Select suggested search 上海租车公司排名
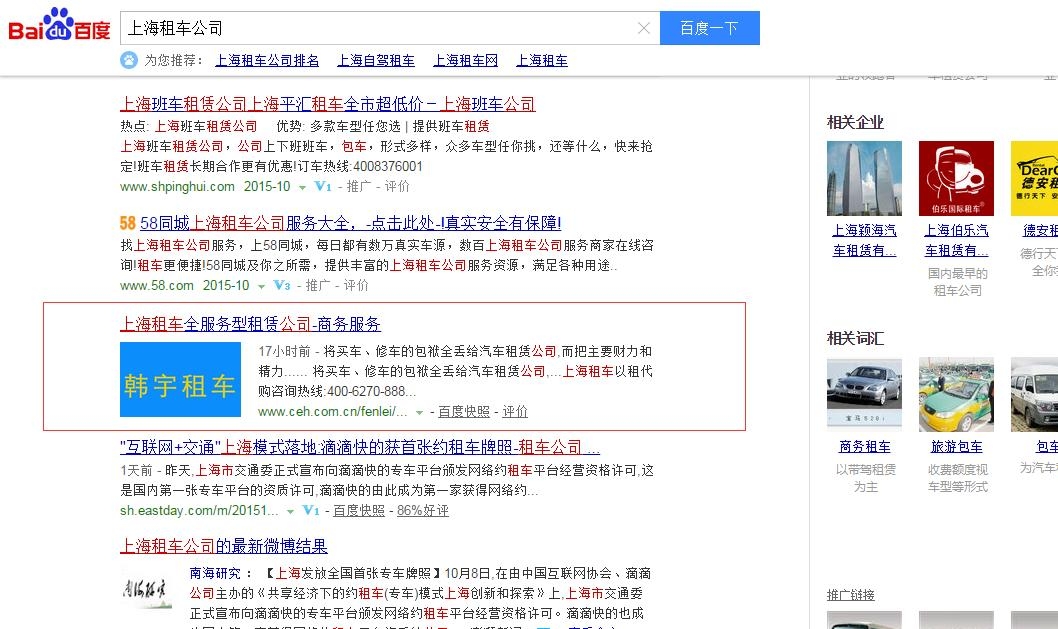The image size is (1058, 629). click(267, 60)
